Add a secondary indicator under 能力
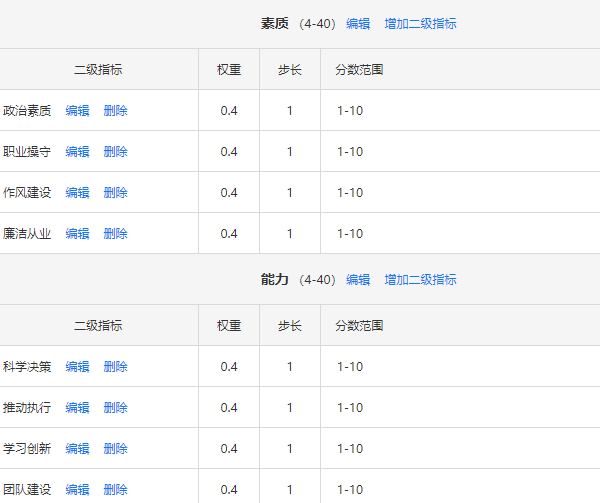The height and width of the screenshot is (503, 600). 420,280
